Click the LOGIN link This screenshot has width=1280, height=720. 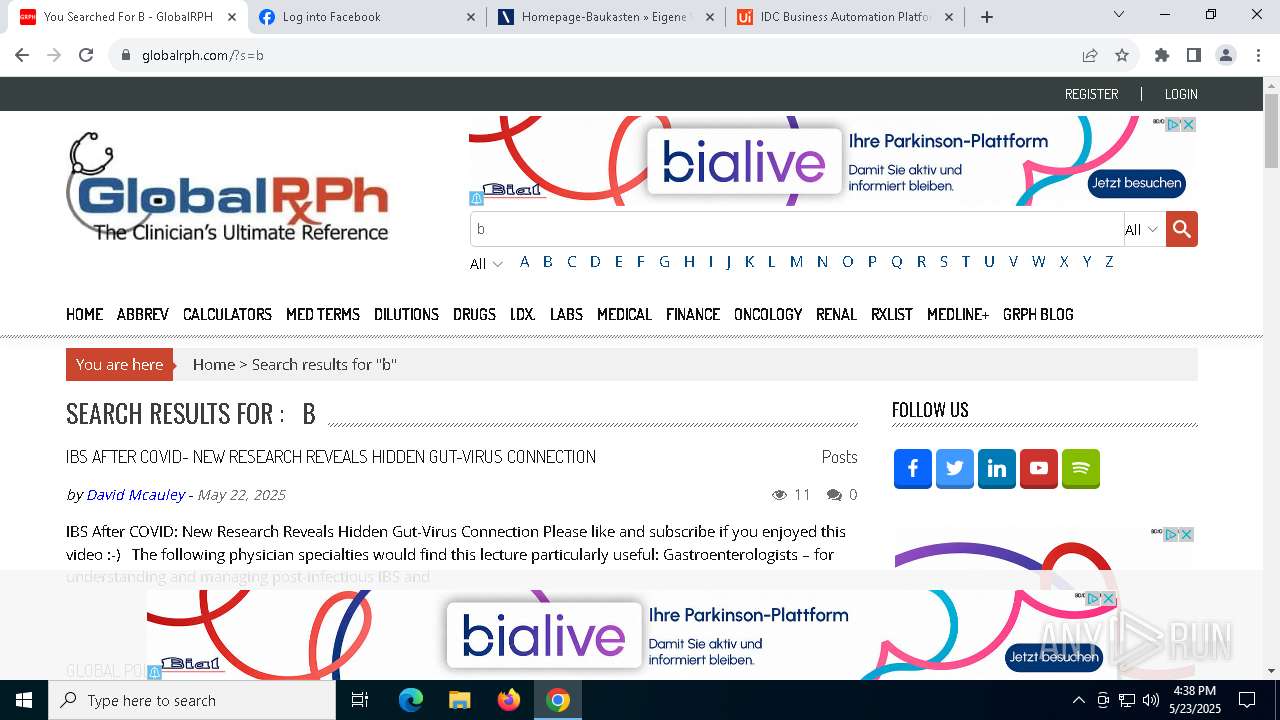click(x=1181, y=94)
